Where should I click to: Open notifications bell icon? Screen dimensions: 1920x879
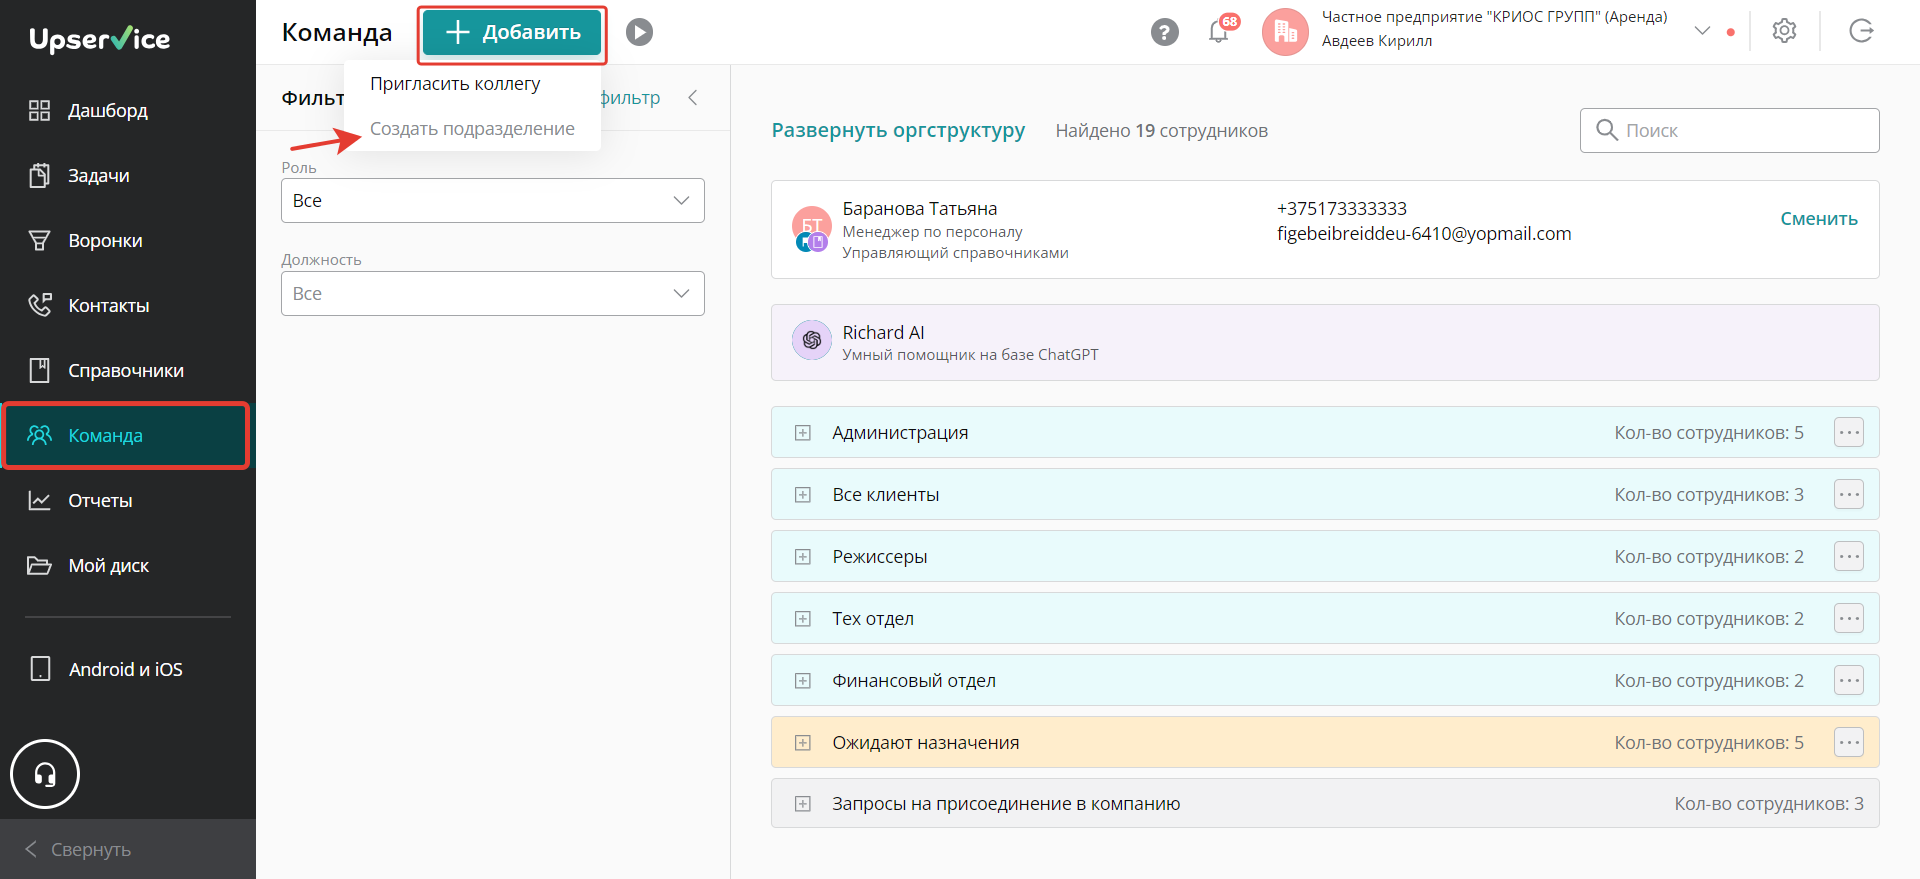tap(1219, 31)
